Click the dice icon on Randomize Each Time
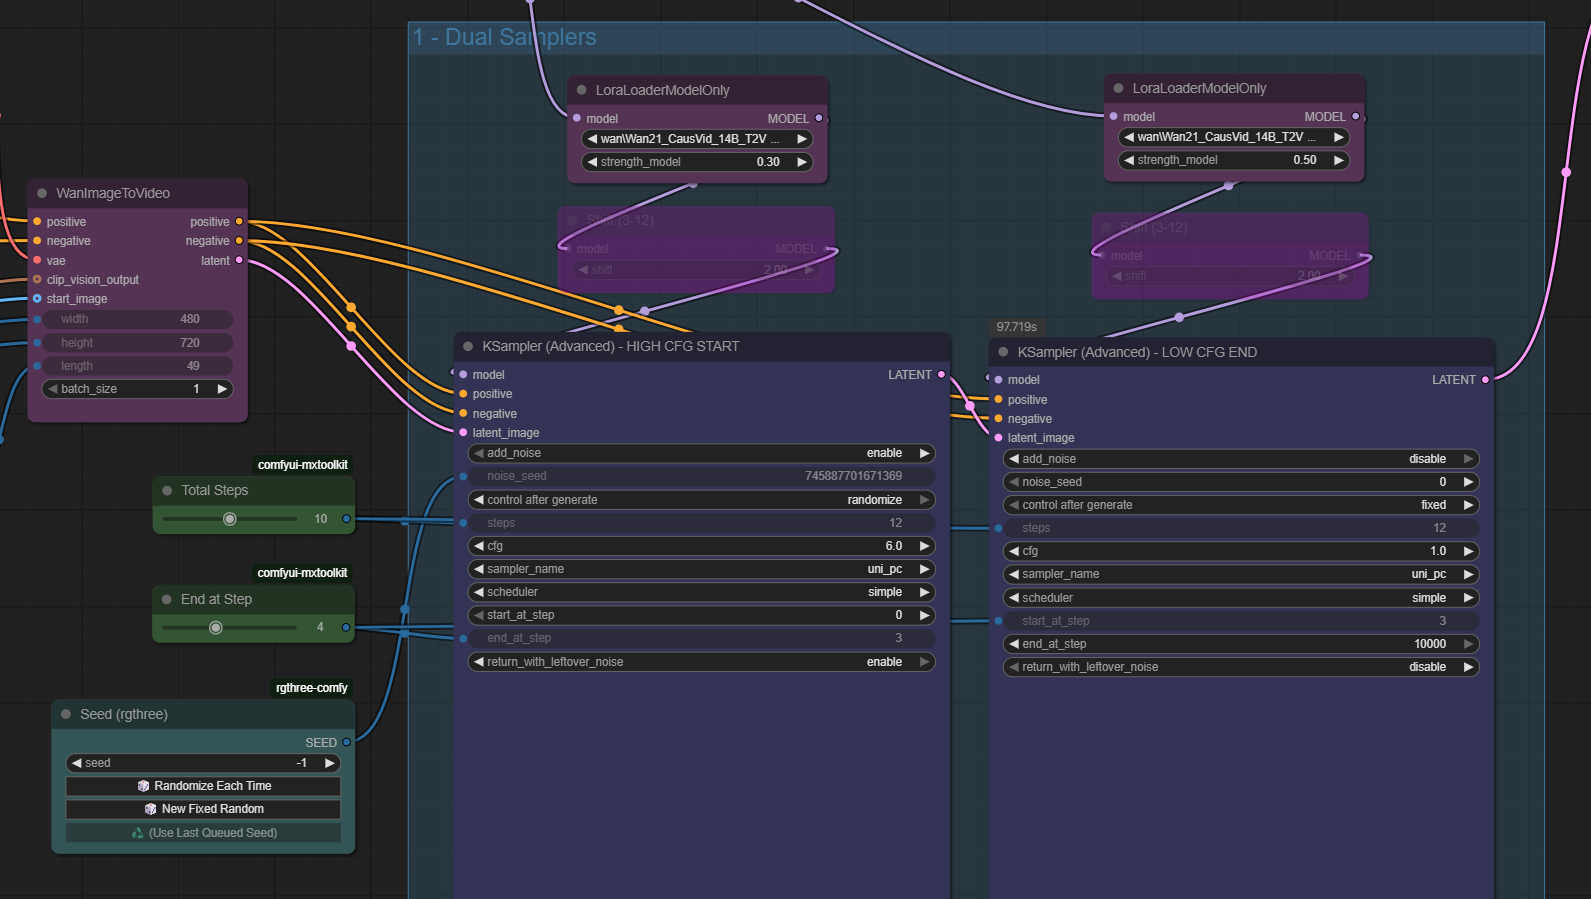 pyautogui.click(x=143, y=786)
